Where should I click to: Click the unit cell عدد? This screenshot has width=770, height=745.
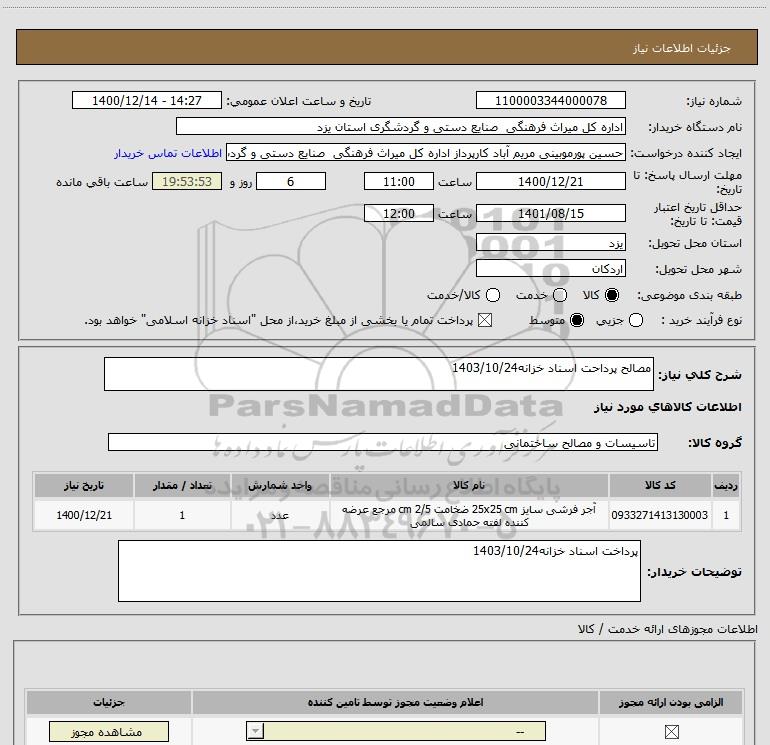point(280,515)
